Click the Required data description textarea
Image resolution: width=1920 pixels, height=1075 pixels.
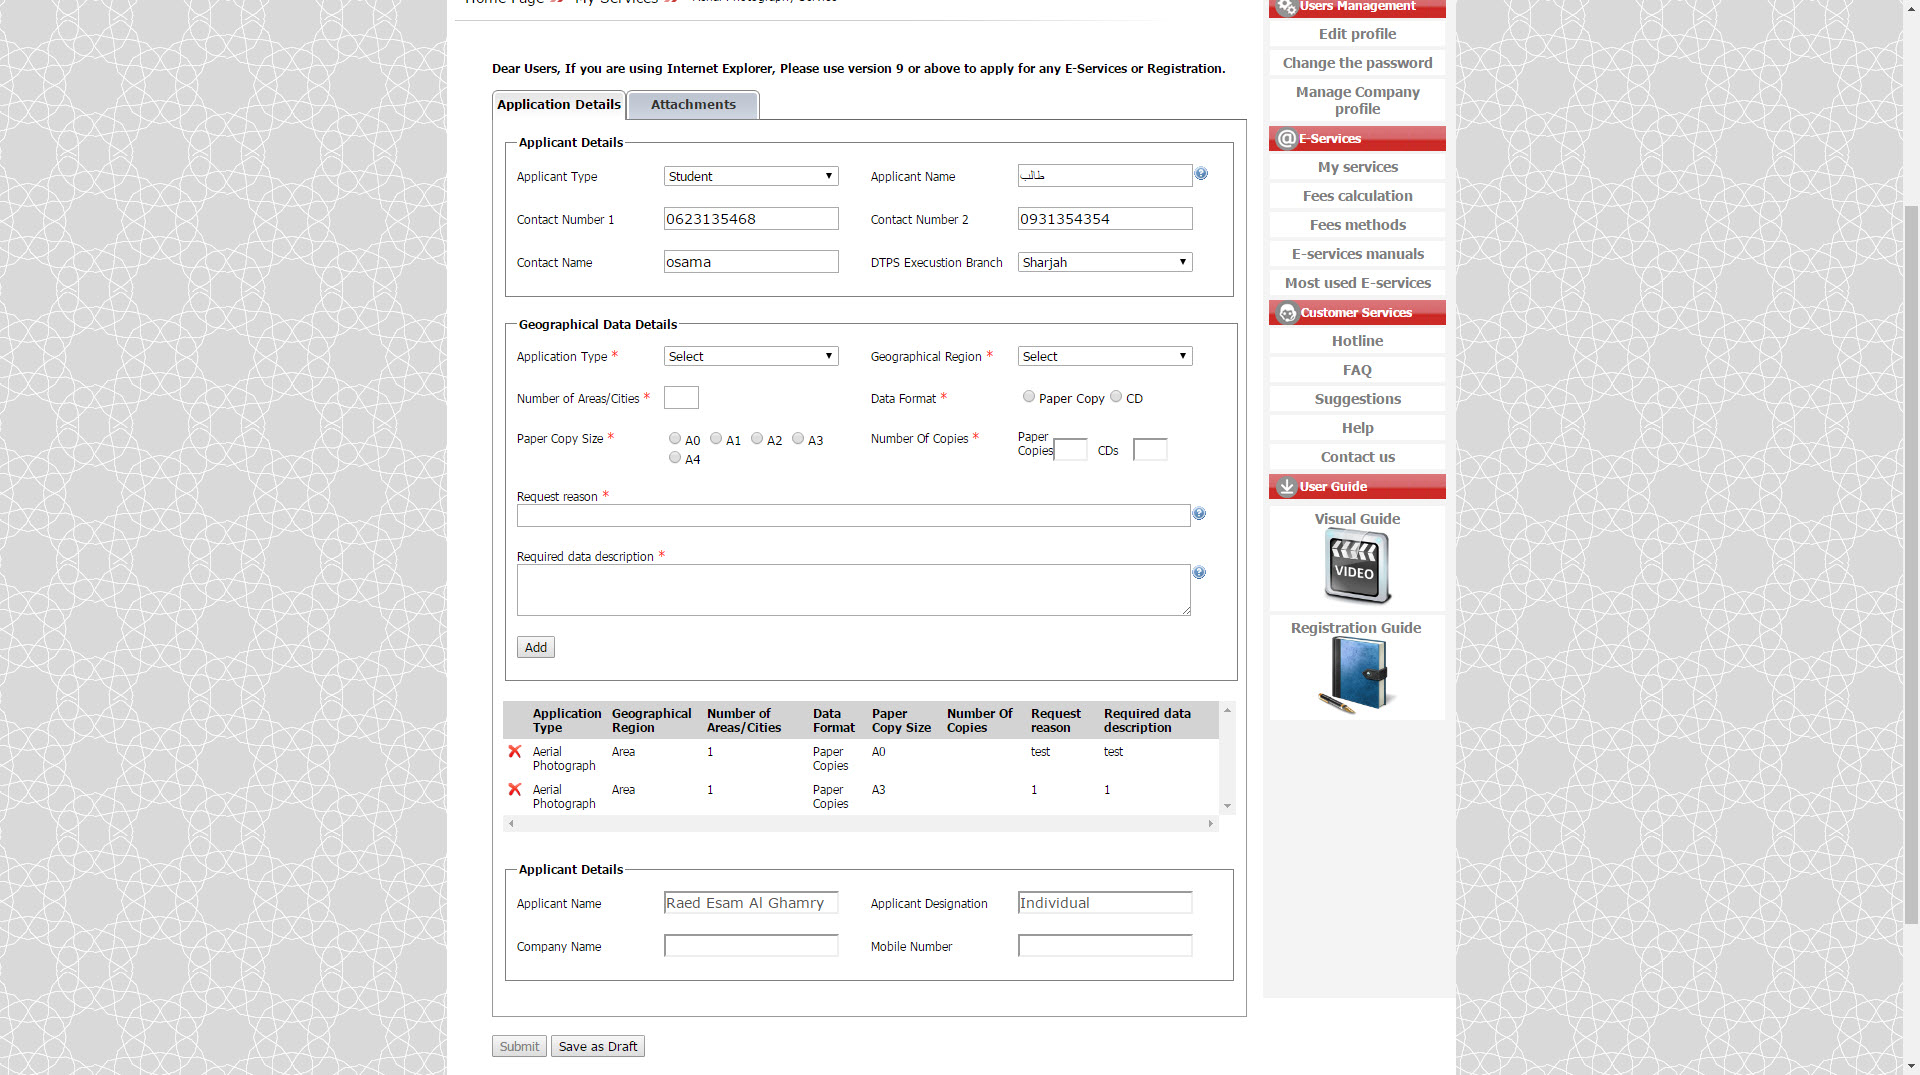853,590
